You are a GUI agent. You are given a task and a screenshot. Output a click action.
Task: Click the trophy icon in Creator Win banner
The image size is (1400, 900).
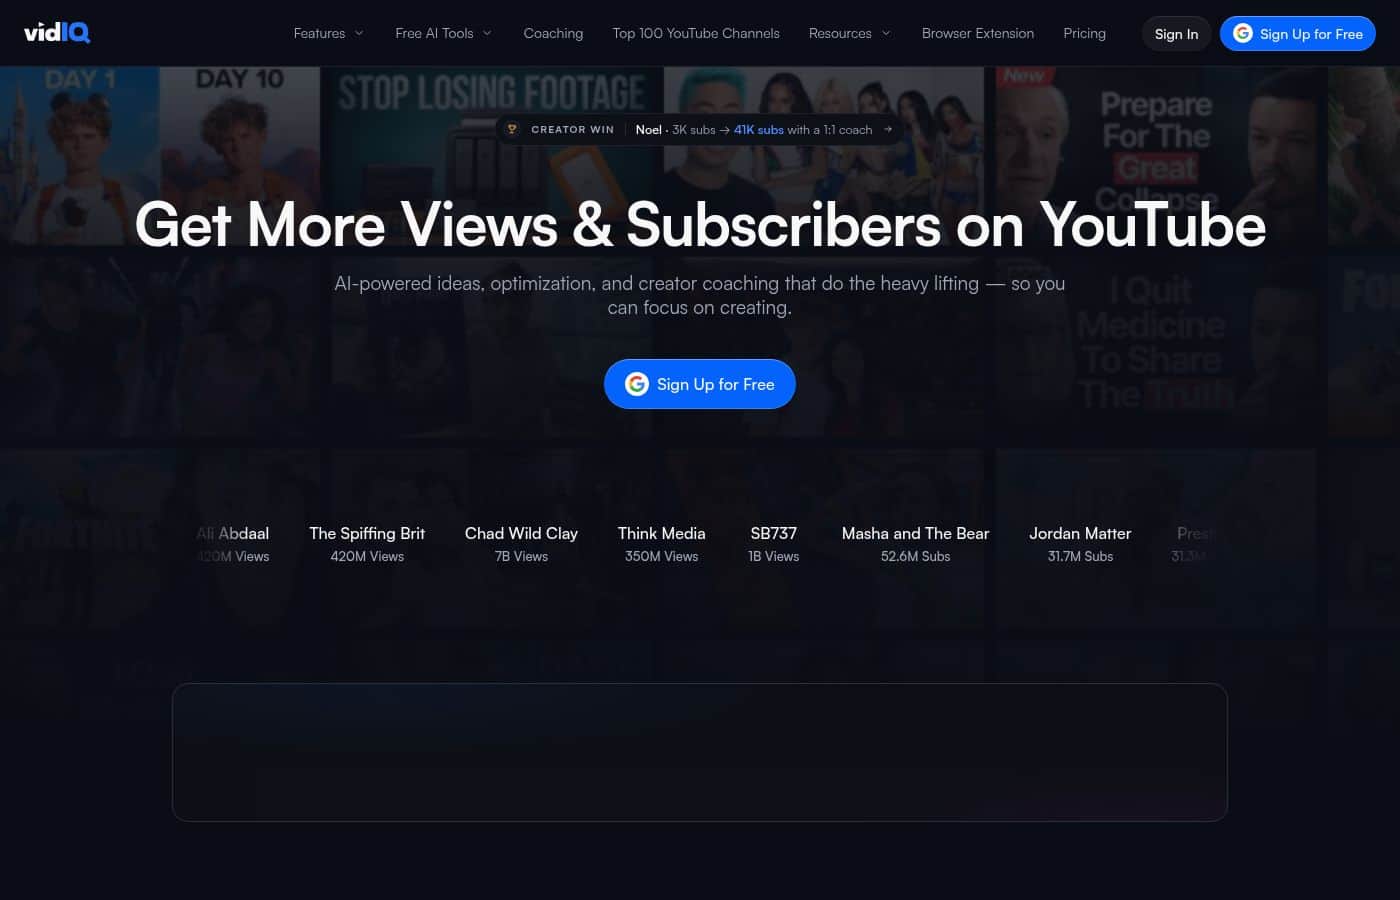512,129
